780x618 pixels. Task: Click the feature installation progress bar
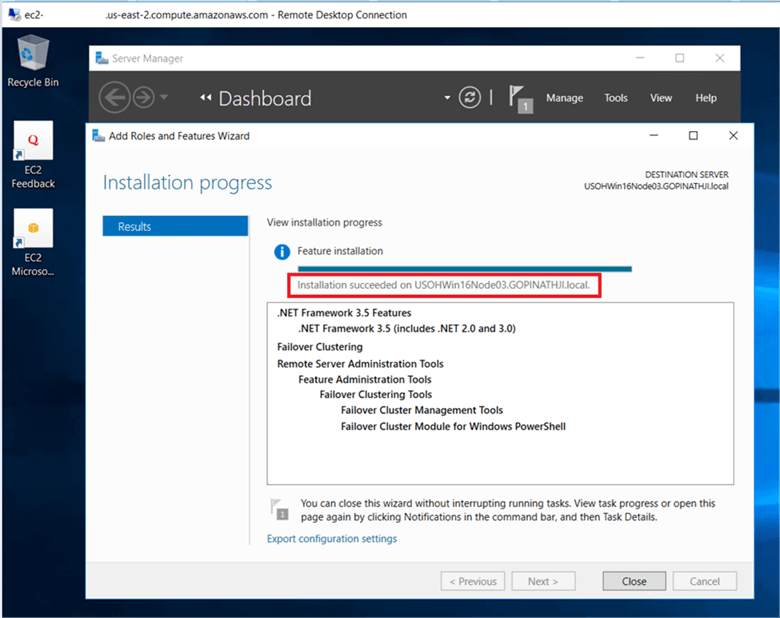click(465, 269)
